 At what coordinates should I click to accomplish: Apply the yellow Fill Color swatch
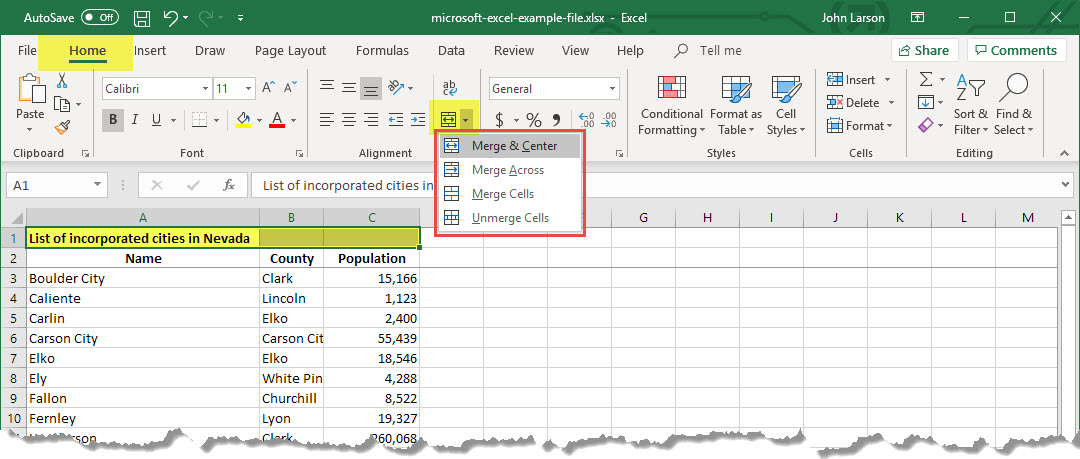click(243, 120)
